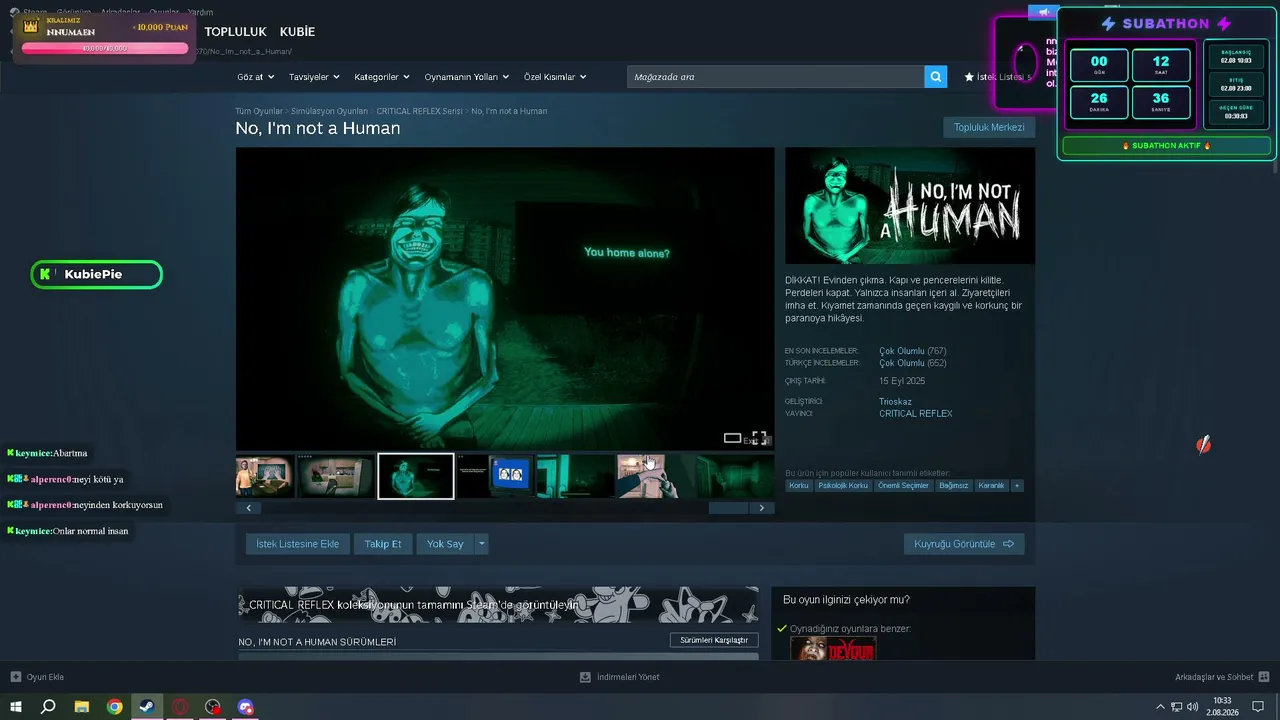1280x720 pixels.
Task: Select the Karanlık tag
Action: (991, 486)
